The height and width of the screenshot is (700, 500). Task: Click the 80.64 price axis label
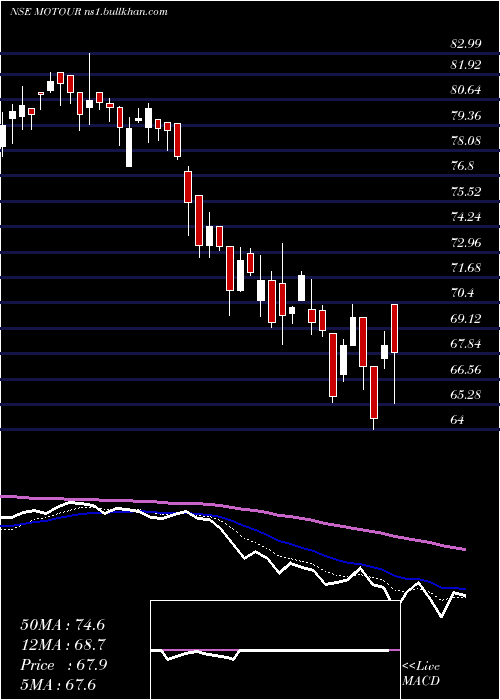[466, 90]
